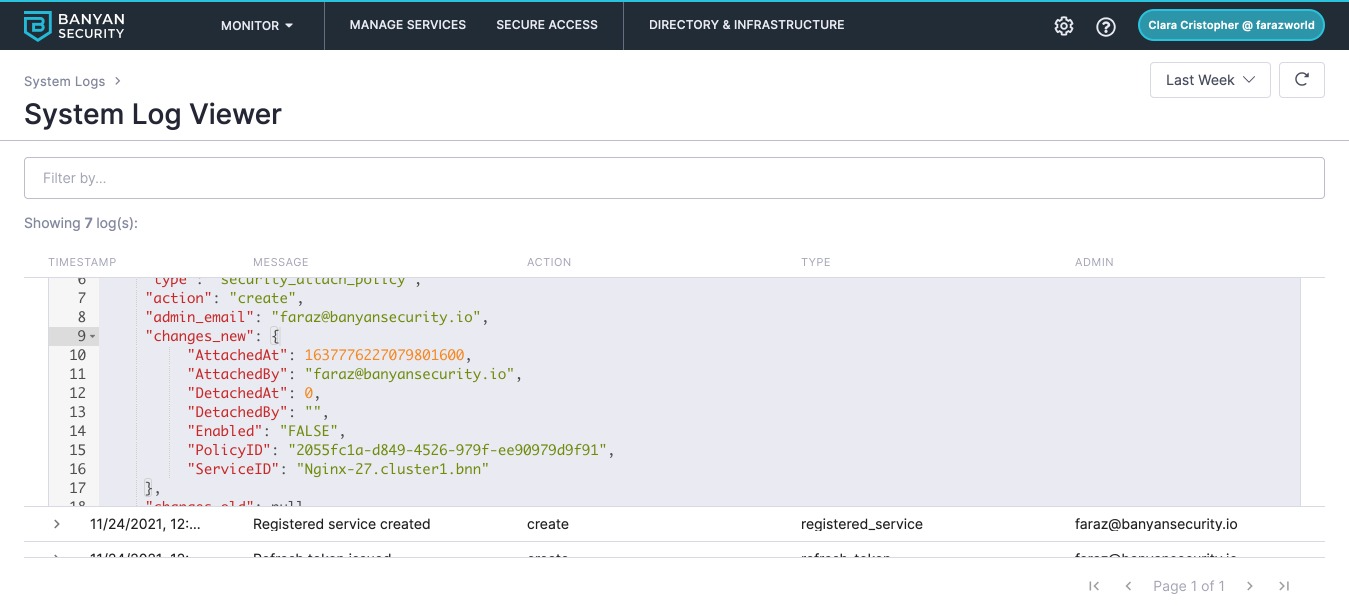
Task: Collapse the changes_new block at line 9
Action: [93, 336]
